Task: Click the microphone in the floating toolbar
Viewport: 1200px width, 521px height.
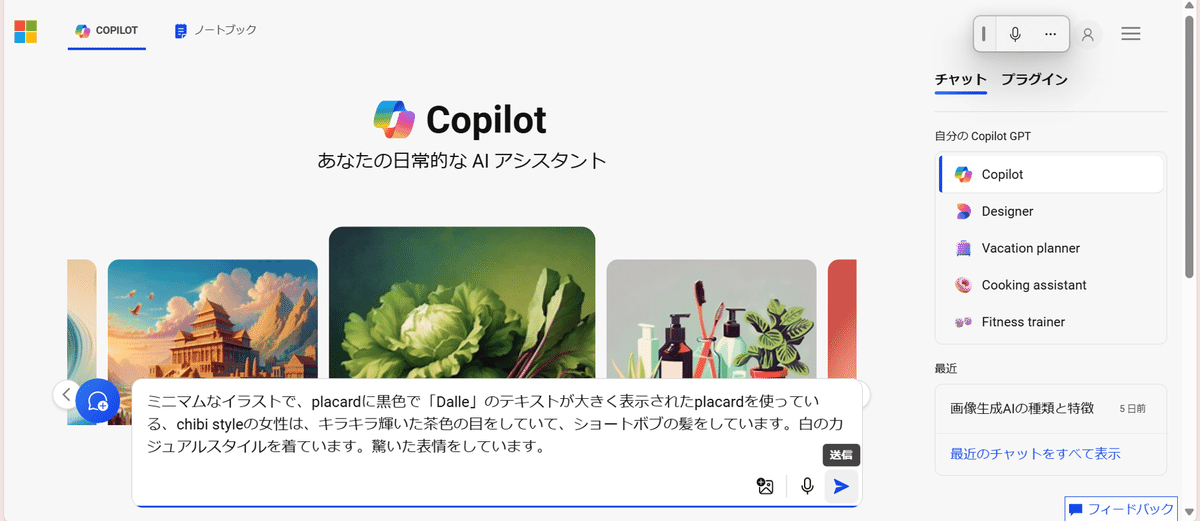Action: click(x=1015, y=34)
